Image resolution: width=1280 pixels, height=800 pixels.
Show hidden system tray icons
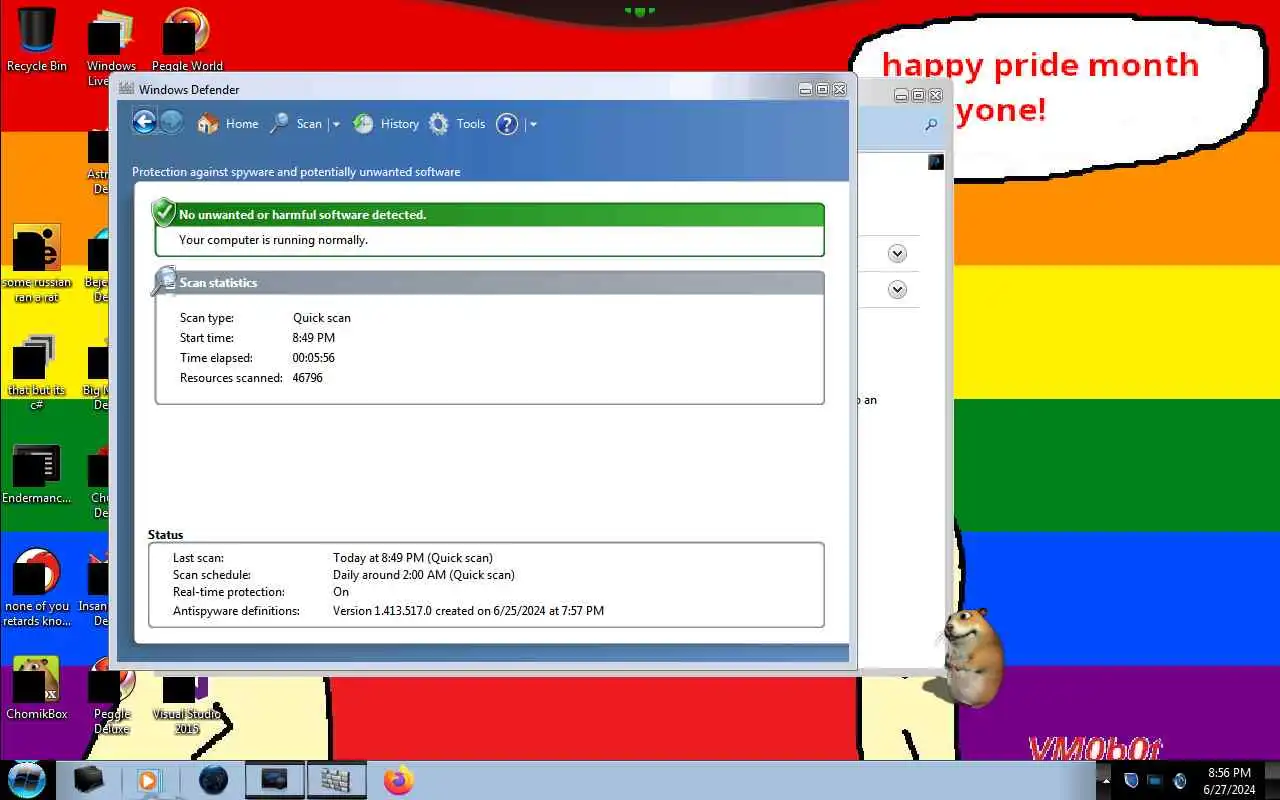click(1106, 781)
